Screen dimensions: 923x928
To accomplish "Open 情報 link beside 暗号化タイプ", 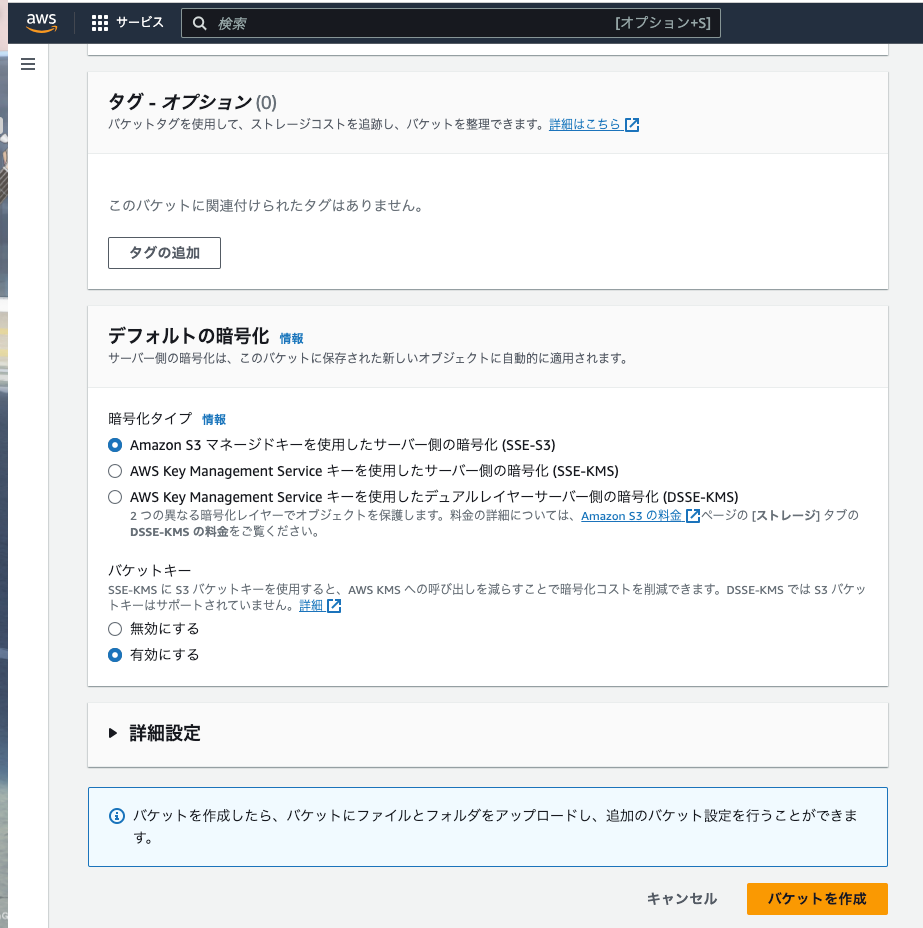I will click(214, 419).
